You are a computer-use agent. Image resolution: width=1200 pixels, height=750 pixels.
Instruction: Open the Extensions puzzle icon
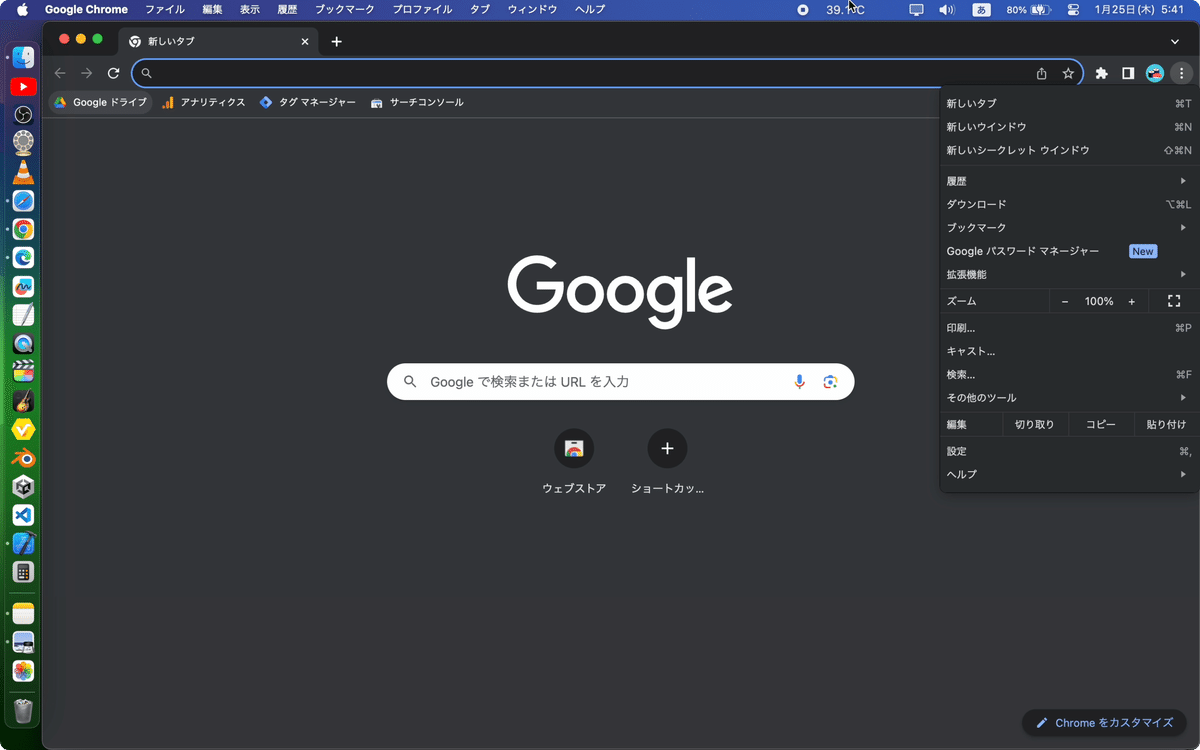1102,73
